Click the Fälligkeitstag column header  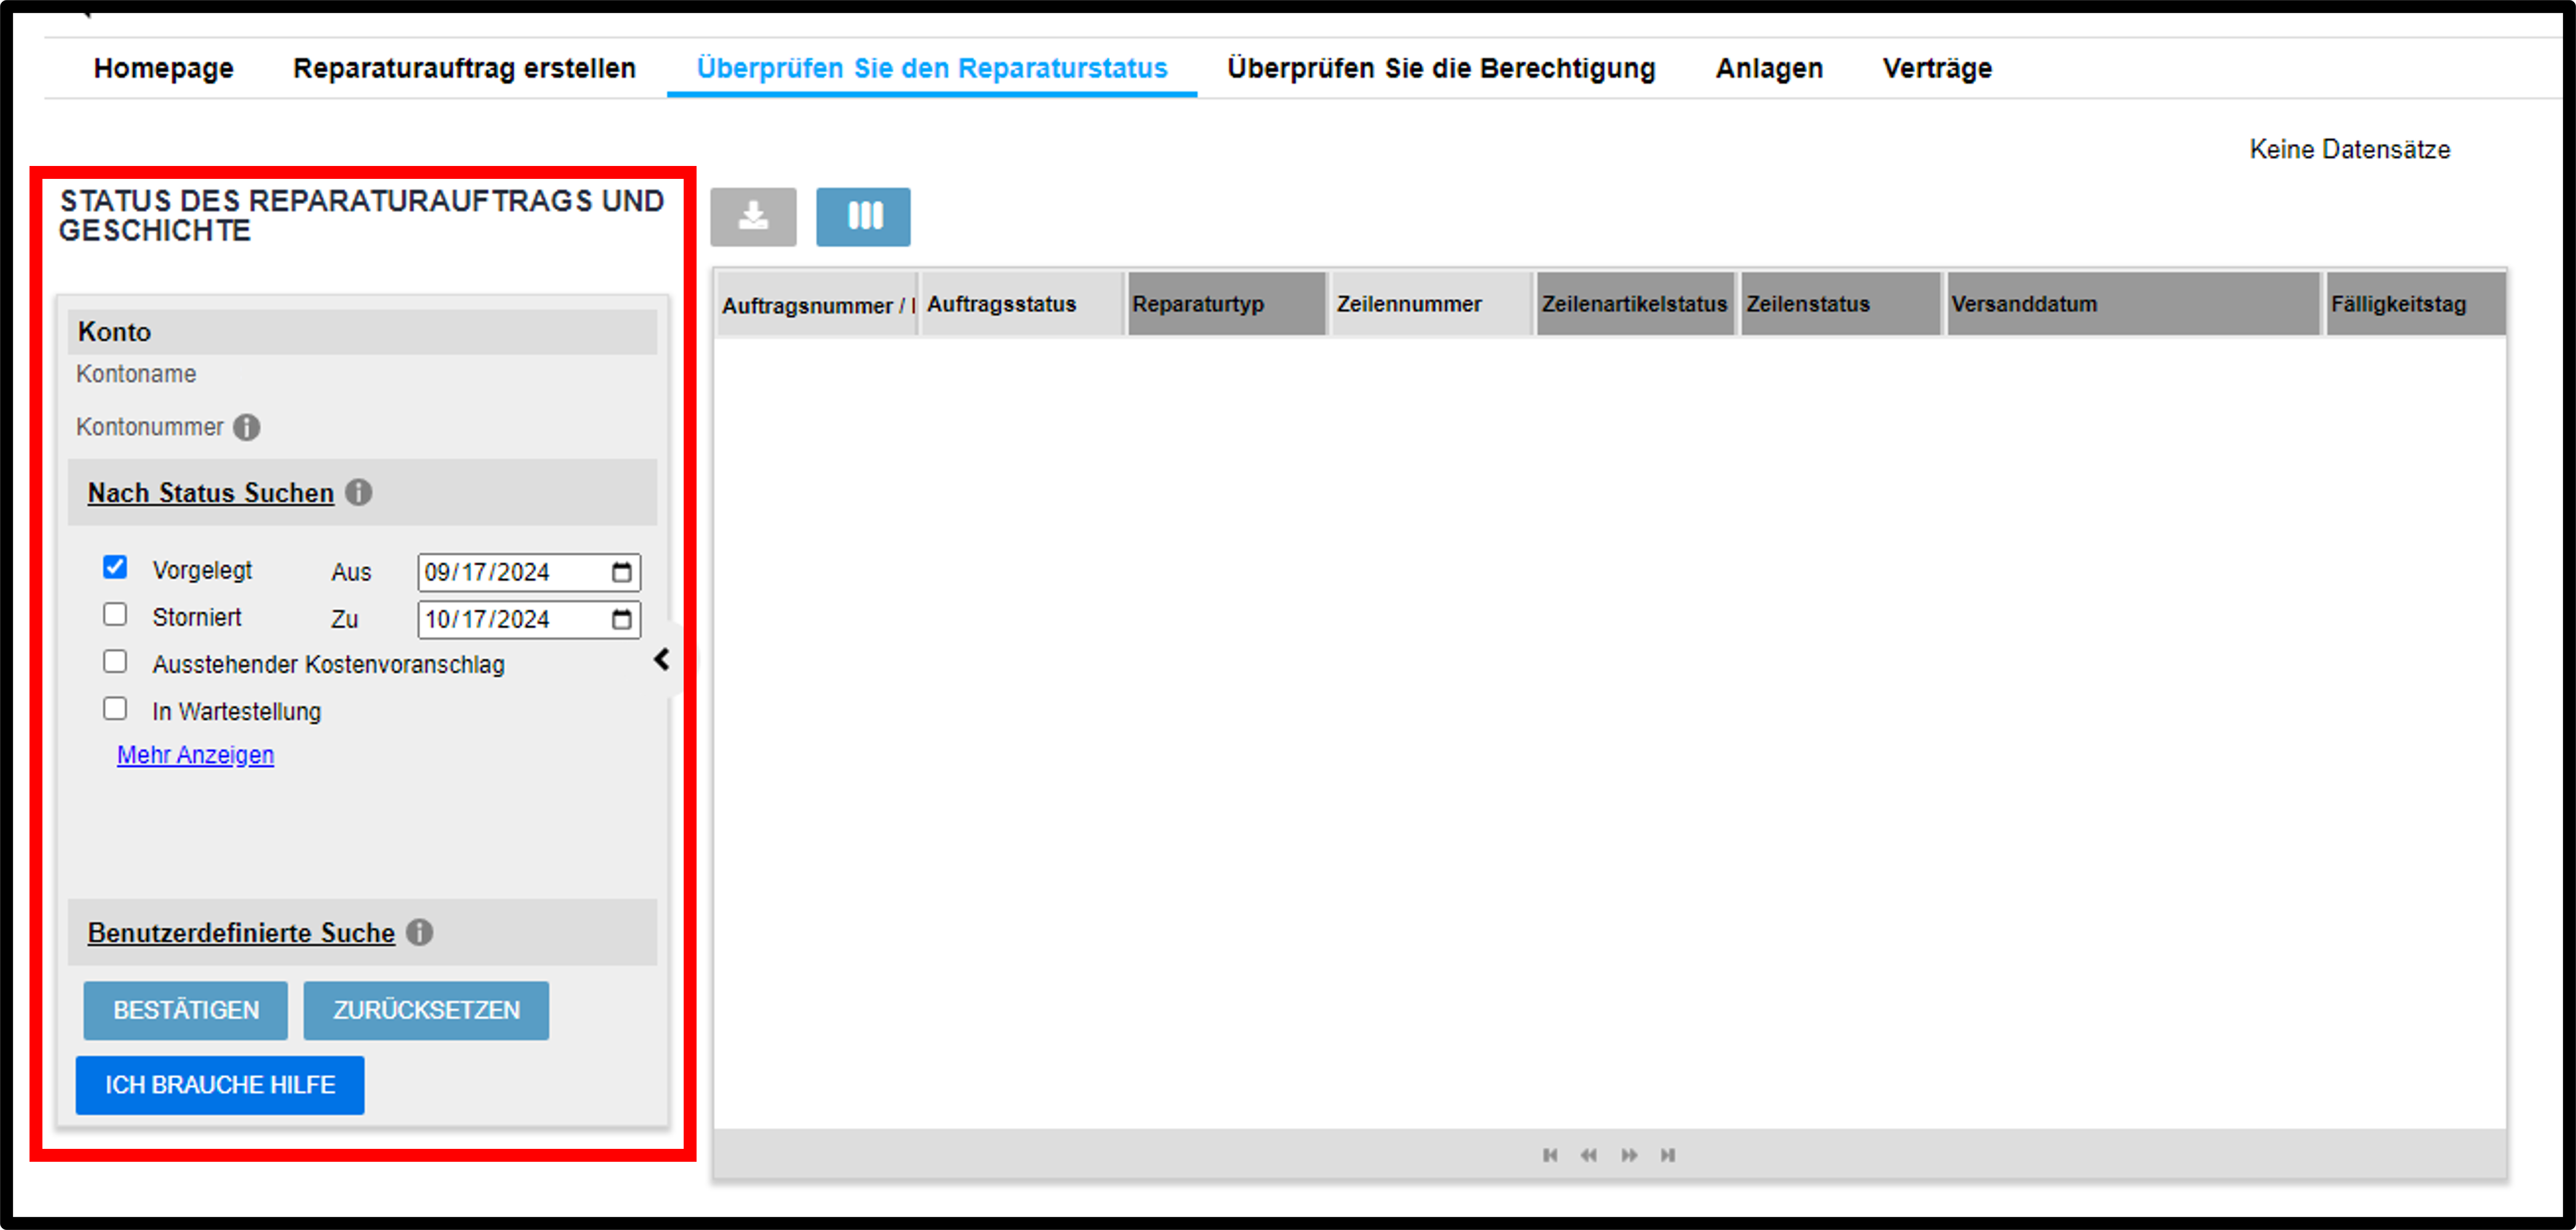pyautogui.click(x=2415, y=304)
